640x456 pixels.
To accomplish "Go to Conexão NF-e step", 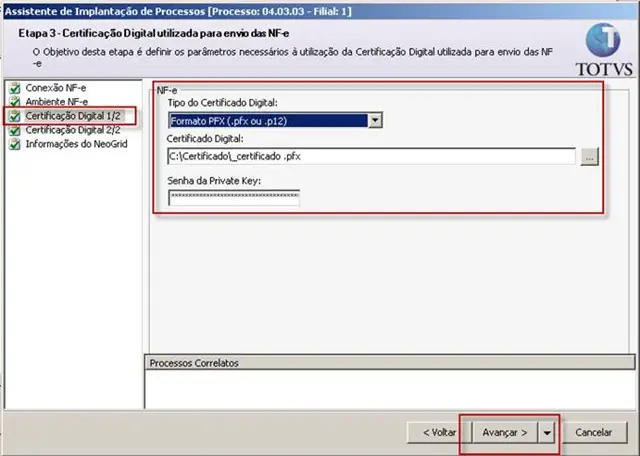I will 56,88.
